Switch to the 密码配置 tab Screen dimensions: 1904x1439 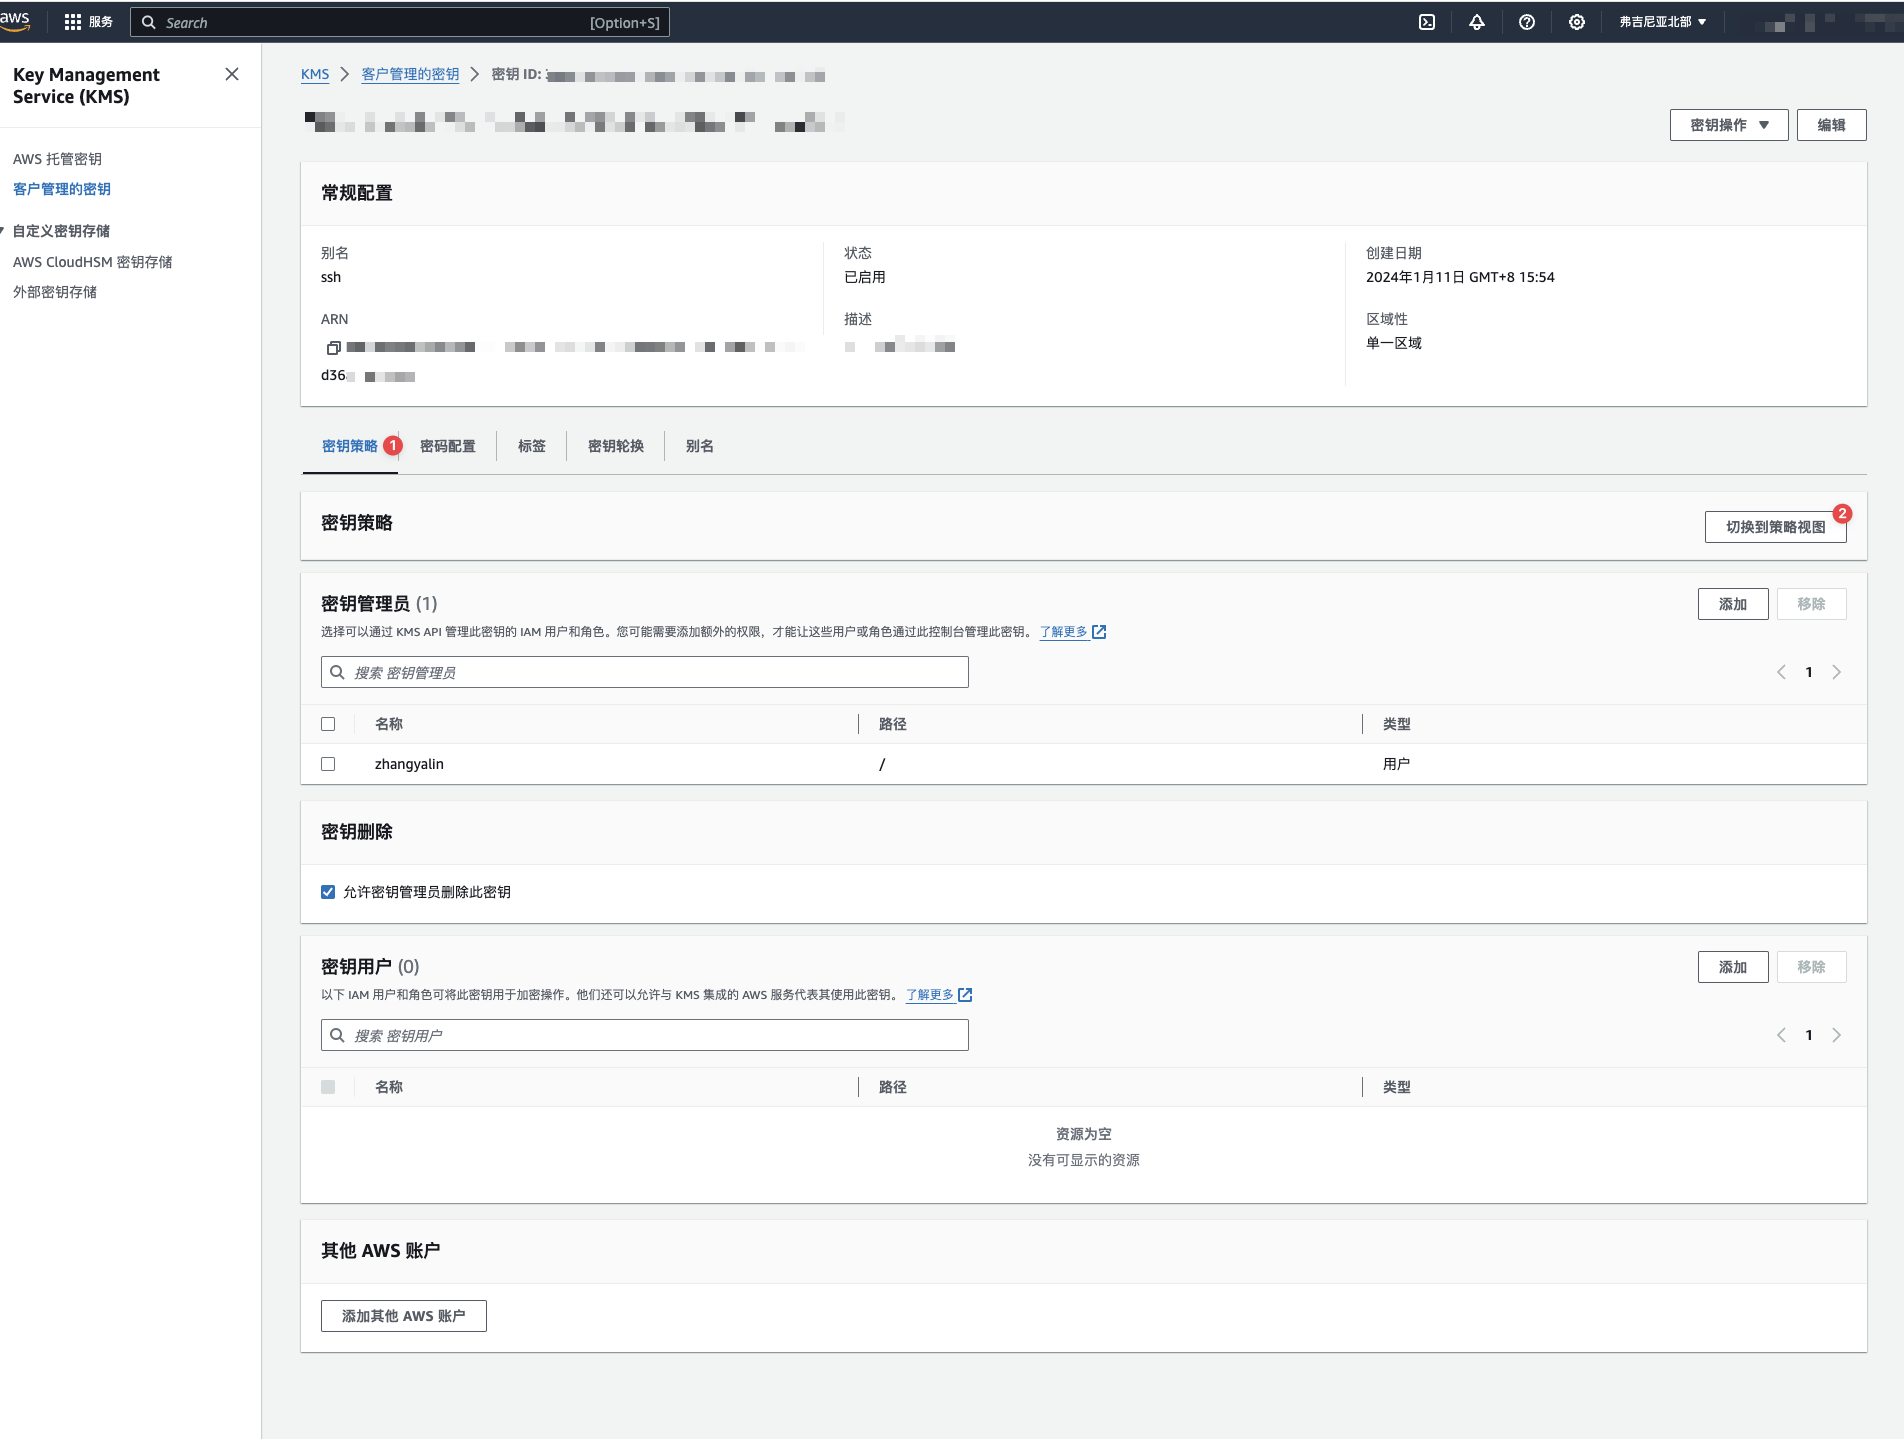point(448,446)
